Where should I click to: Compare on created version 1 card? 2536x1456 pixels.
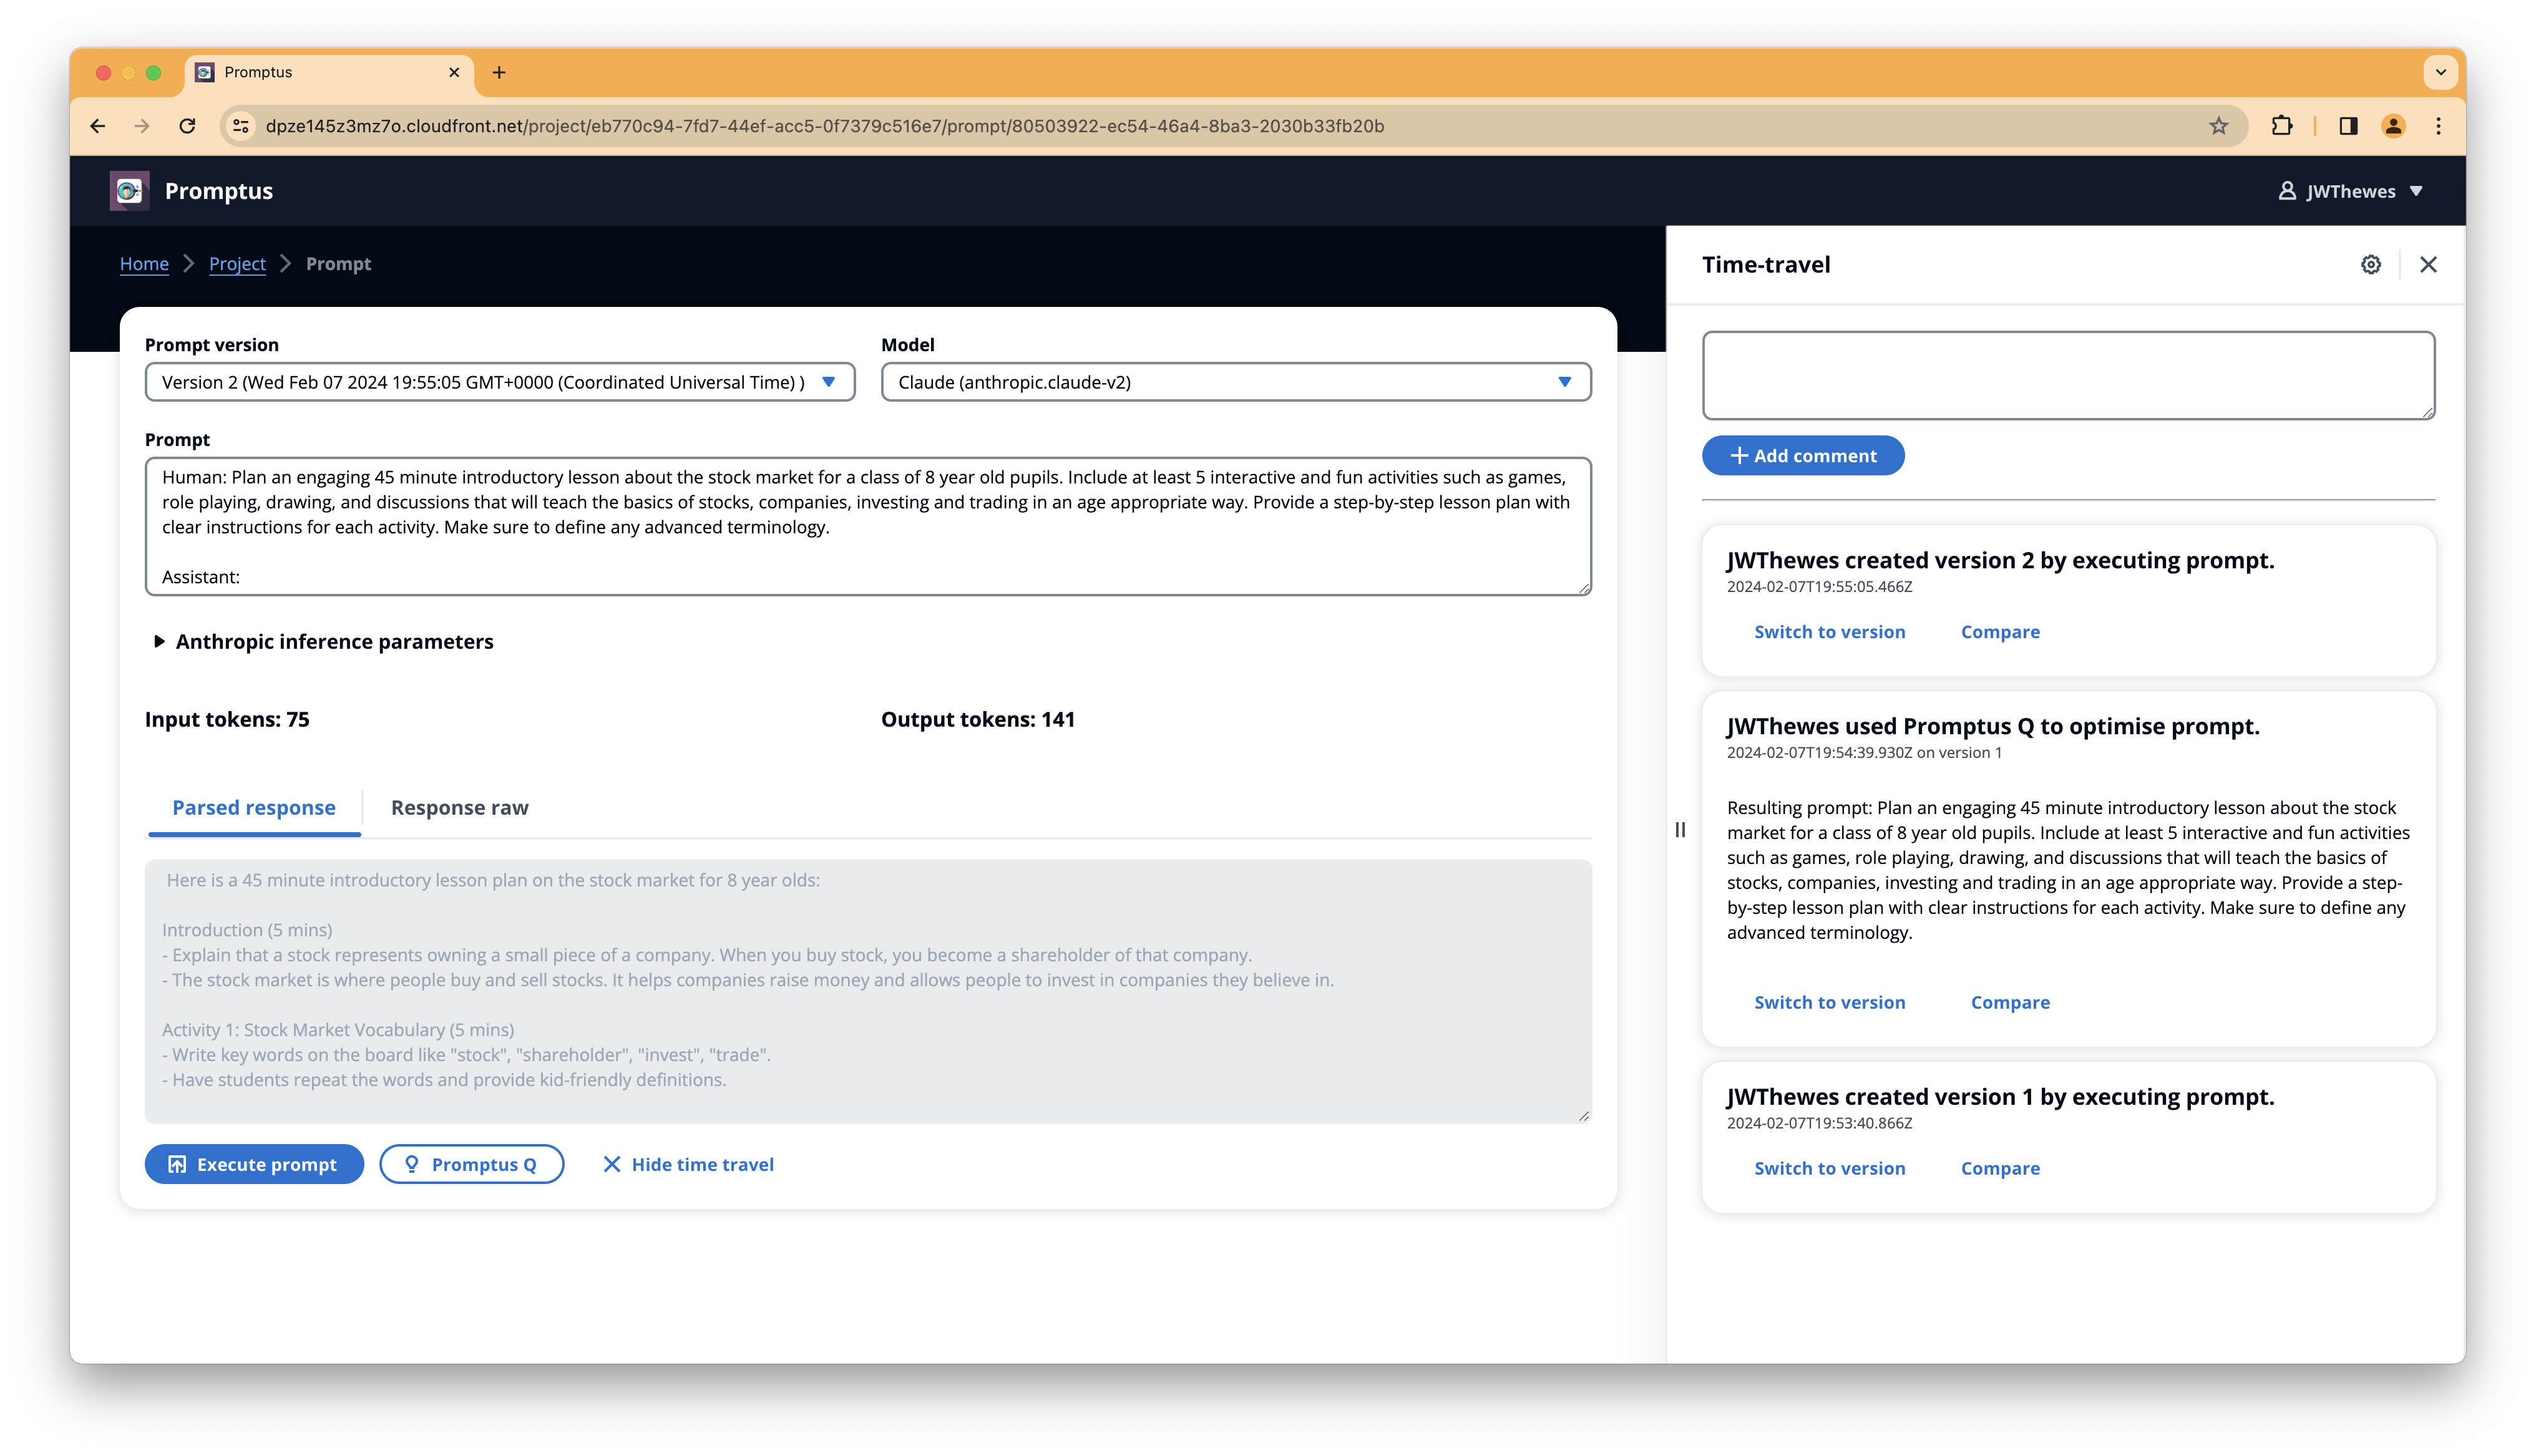[x=2000, y=1168]
